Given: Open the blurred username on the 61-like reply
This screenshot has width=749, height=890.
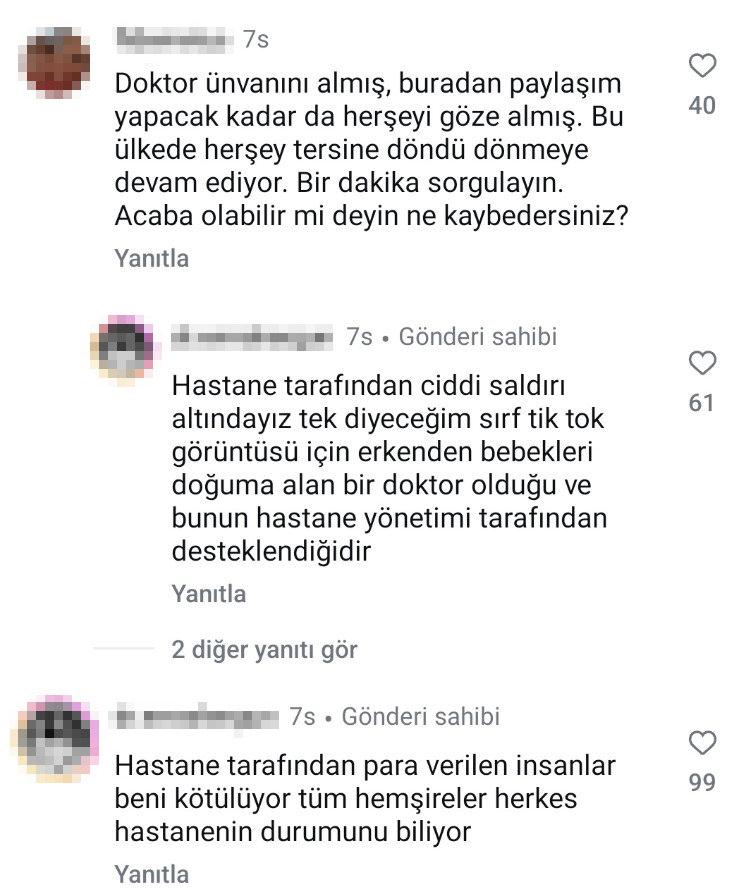Looking at the screenshot, I should (253, 337).
